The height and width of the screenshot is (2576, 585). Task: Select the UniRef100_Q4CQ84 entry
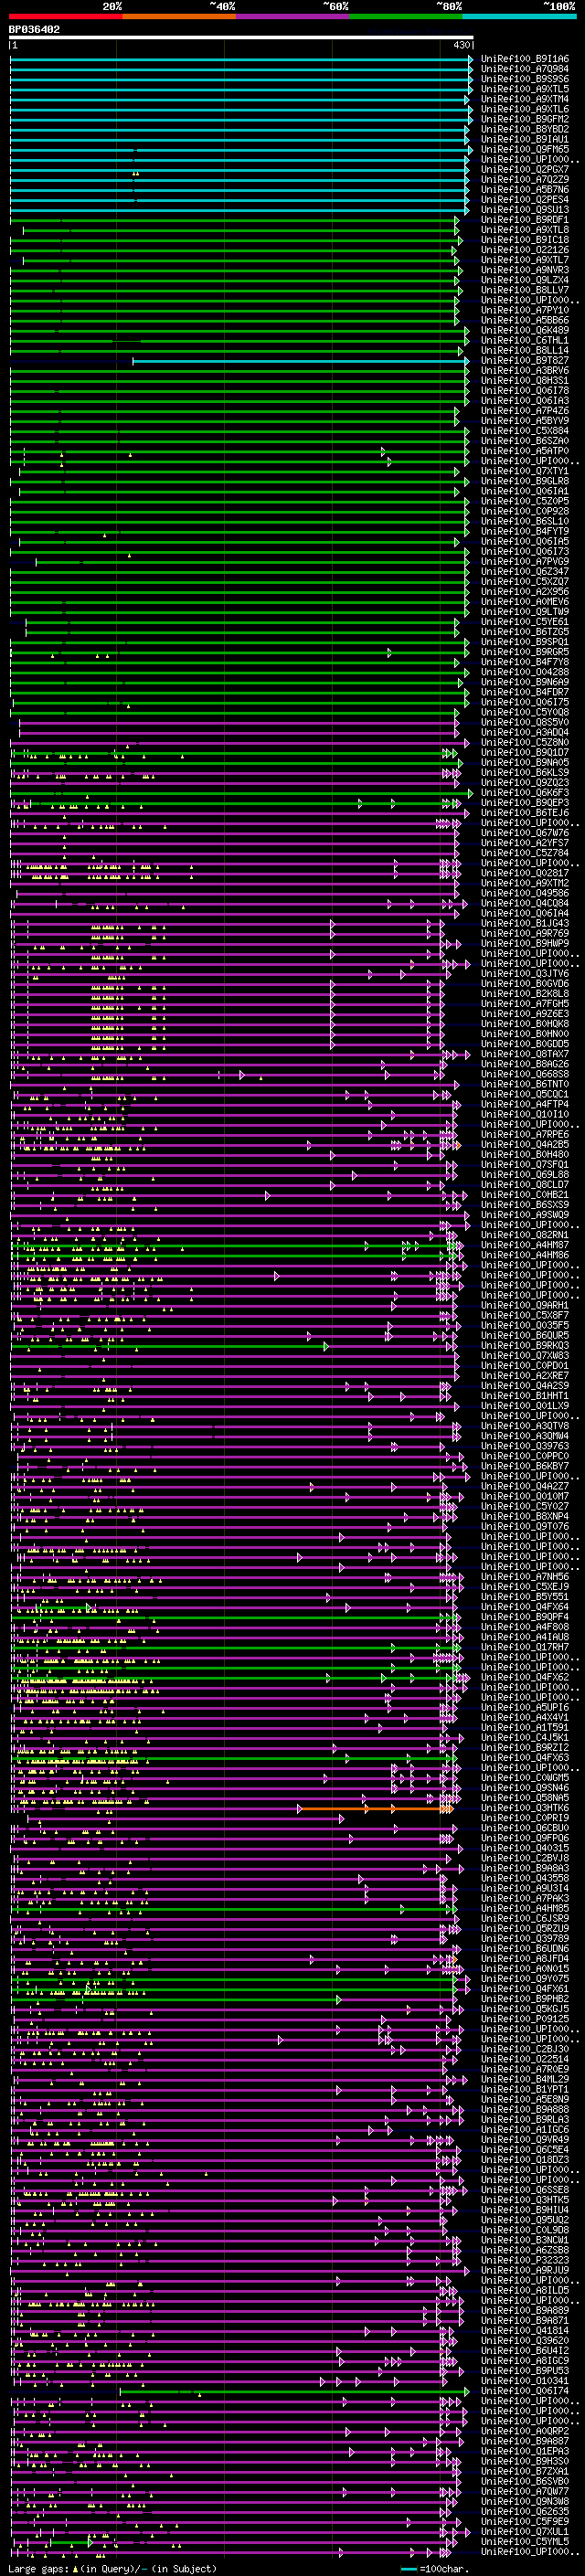[525, 903]
